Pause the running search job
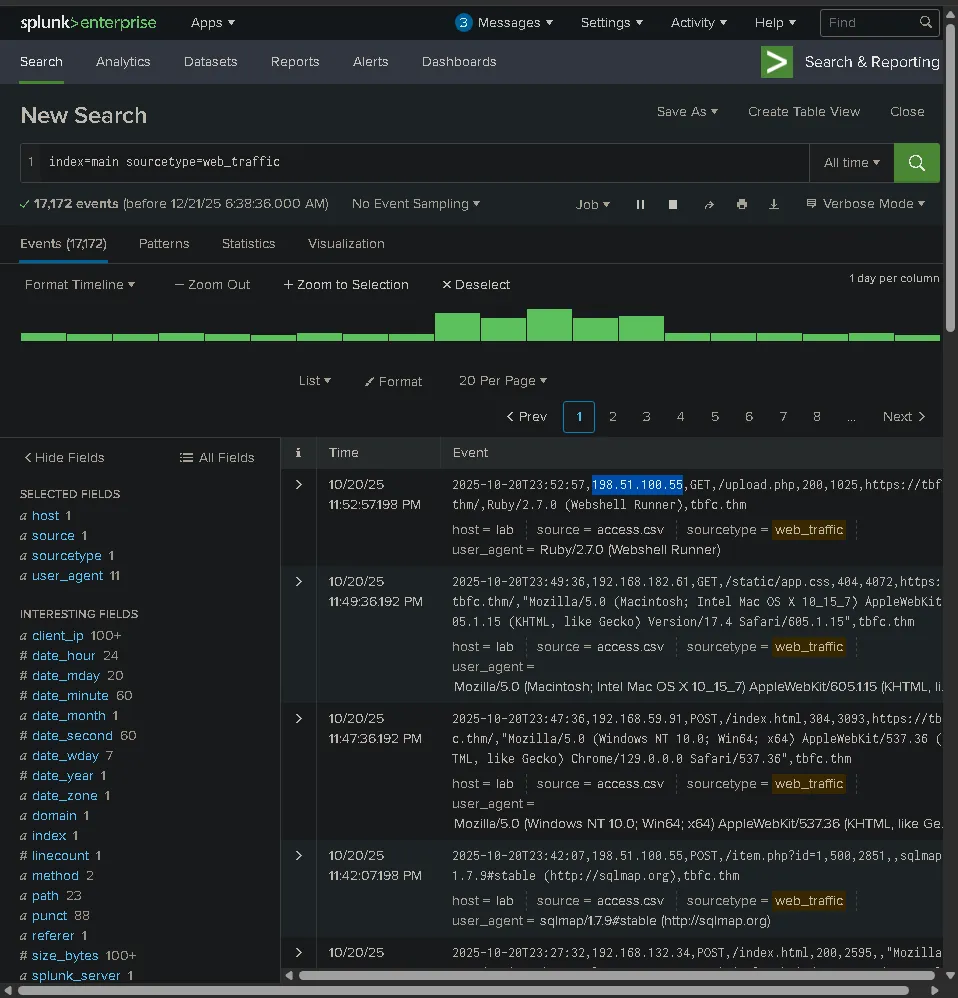The height and width of the screenshot is (998, 958). pos(640,204)
